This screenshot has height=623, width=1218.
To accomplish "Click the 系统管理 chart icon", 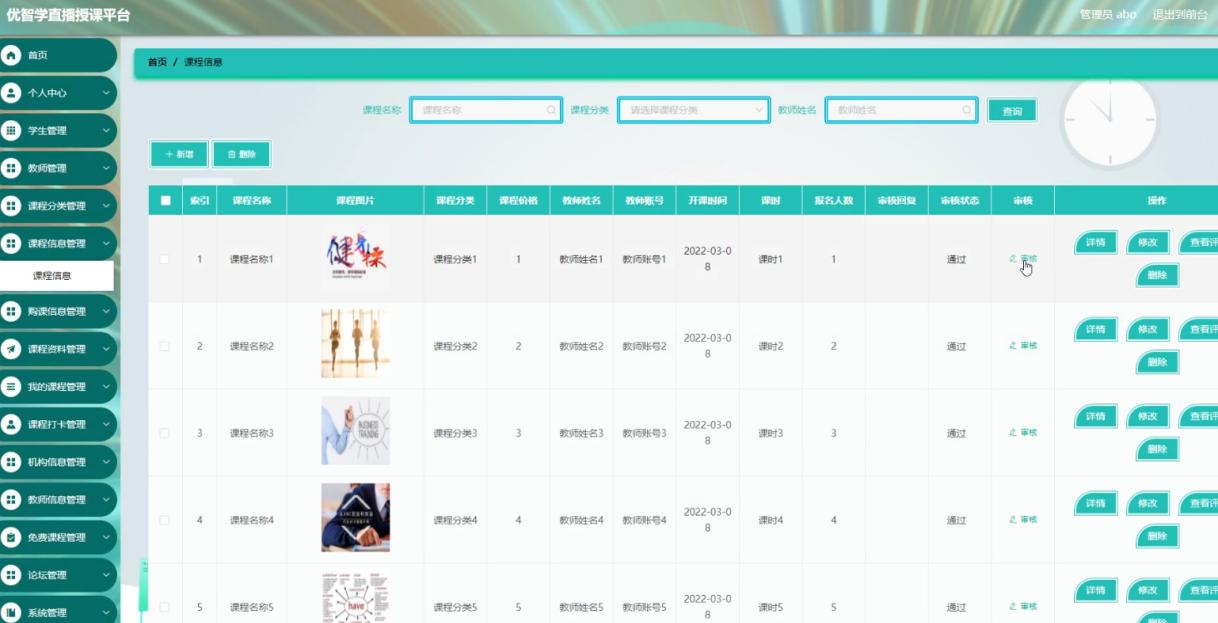I will point(11,612).
